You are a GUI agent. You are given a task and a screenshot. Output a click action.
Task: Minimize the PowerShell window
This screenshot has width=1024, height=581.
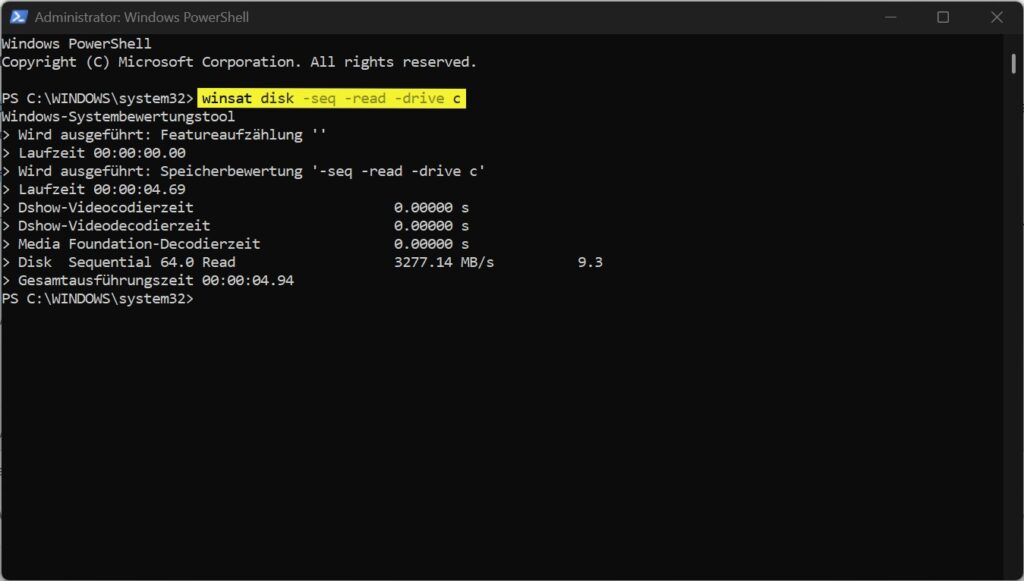[x=890, y=17]
